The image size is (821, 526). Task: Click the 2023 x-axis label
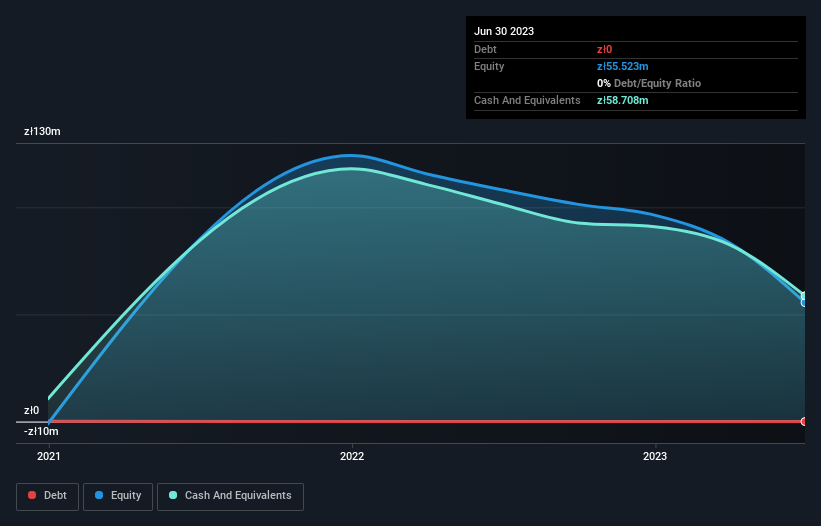click(655, 456)
